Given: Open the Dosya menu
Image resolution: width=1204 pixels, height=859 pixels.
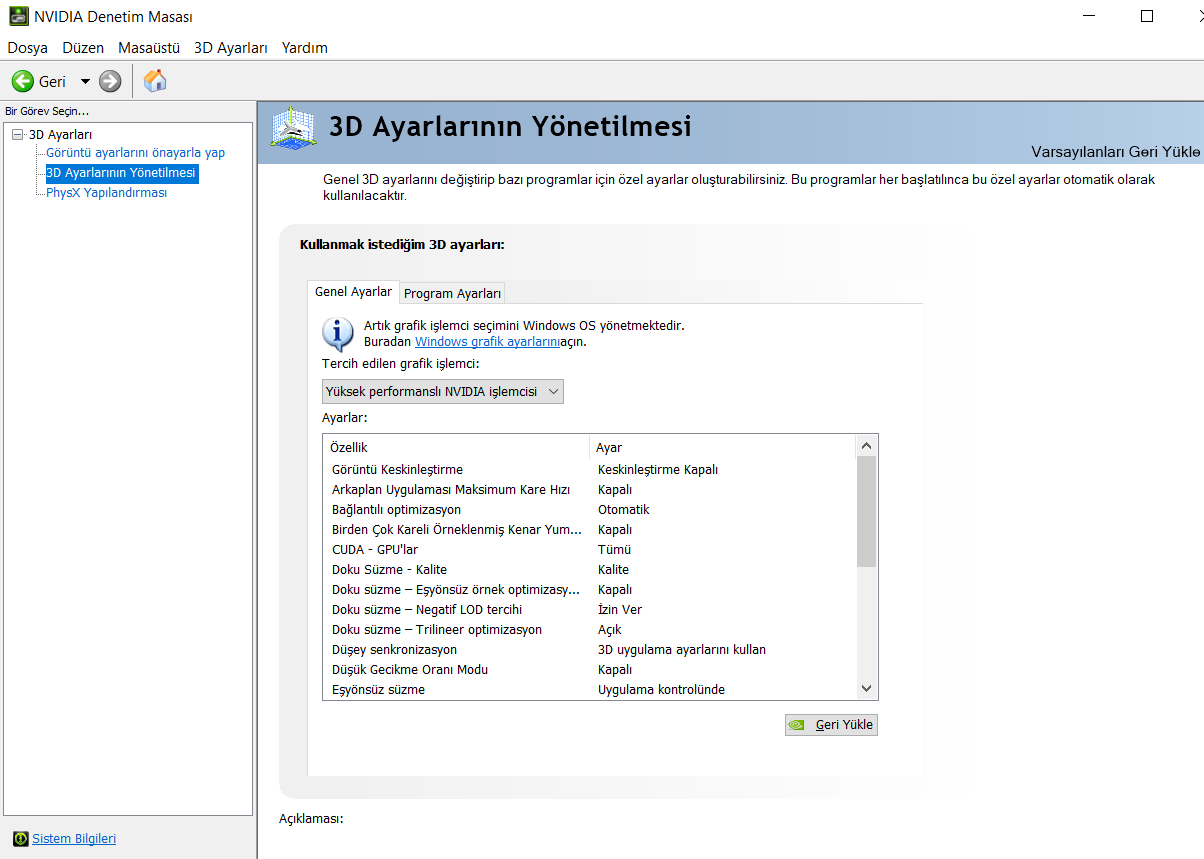Looking at the screenshot, I should point(28,47).
